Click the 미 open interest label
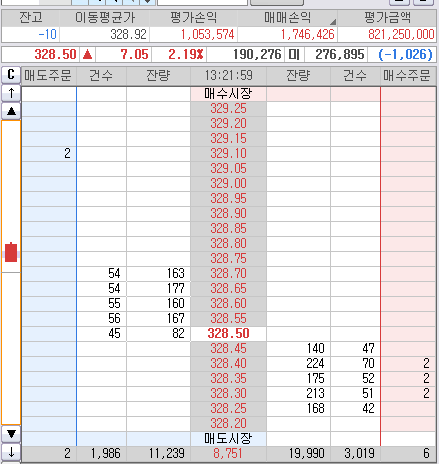 pos(294,54)
